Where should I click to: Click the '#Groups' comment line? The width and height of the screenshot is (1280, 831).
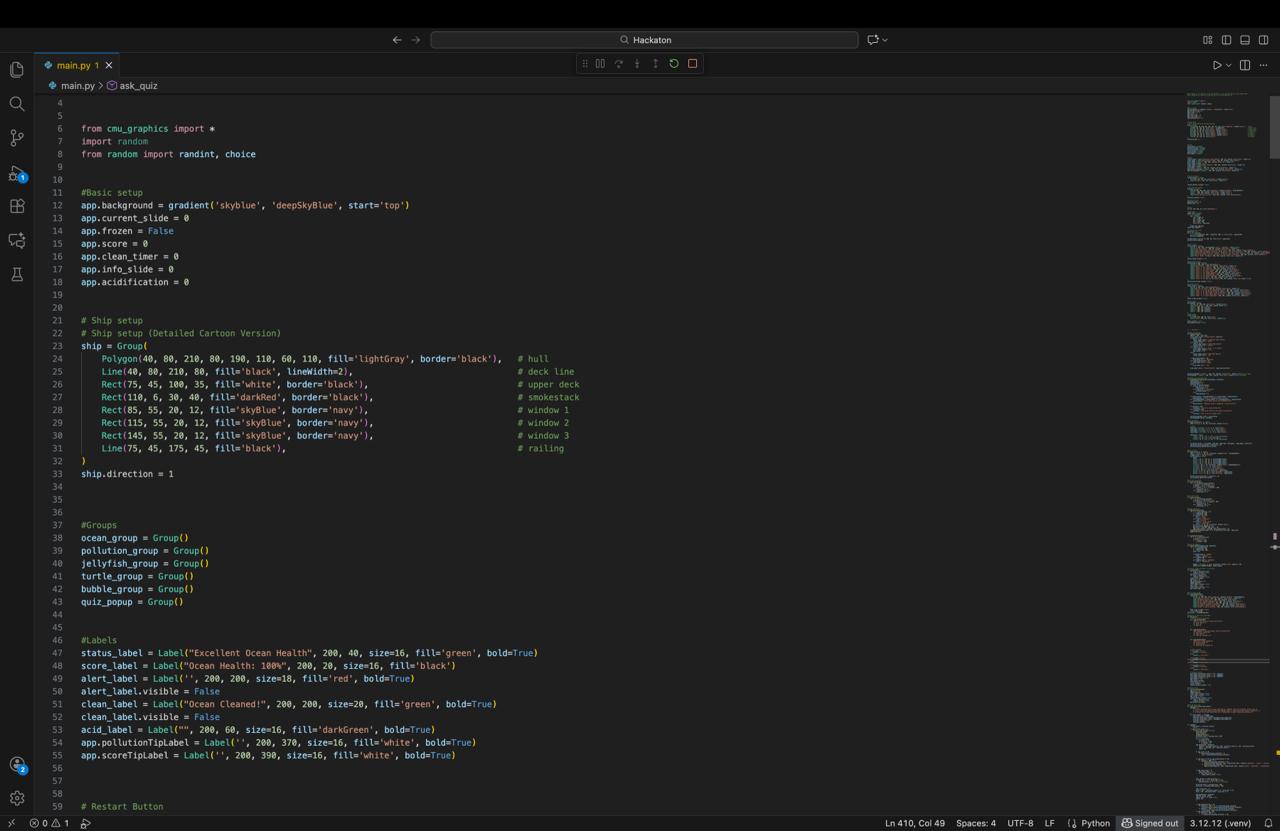pos(99,525)
